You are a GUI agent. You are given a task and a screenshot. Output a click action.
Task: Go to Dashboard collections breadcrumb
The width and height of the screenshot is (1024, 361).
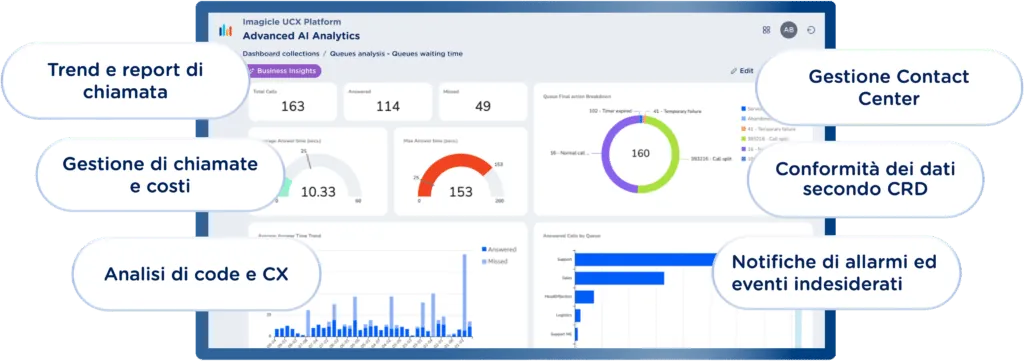281,54
